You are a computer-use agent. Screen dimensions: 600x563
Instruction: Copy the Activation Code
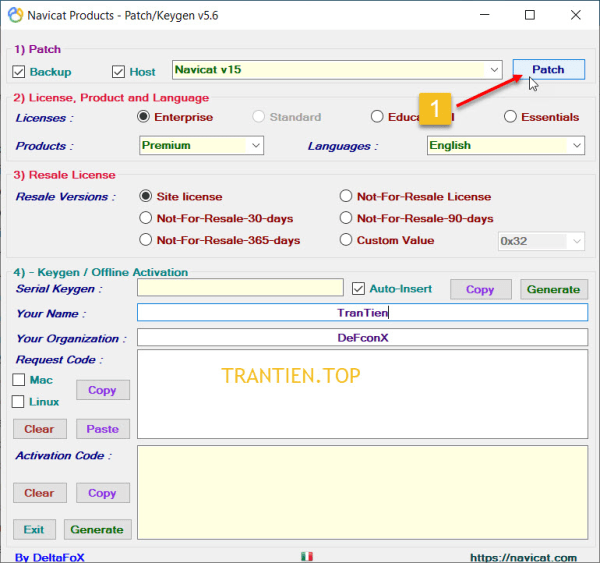pyautogui.click(x=103, y=493)
